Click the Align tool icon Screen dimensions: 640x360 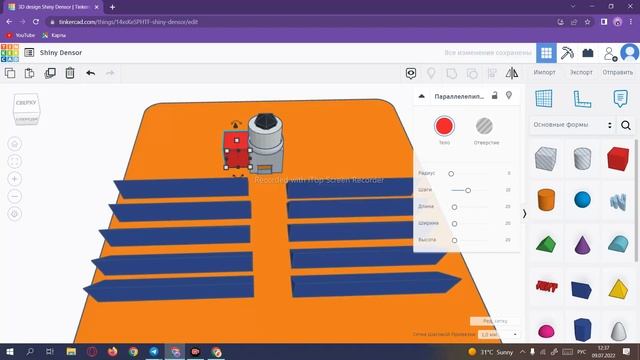pos(492,73)
